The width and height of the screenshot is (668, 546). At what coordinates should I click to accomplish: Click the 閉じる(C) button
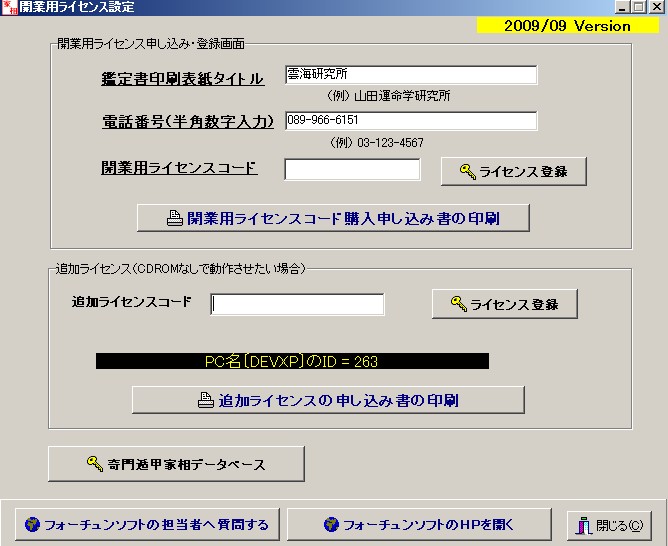coord(610,526)
